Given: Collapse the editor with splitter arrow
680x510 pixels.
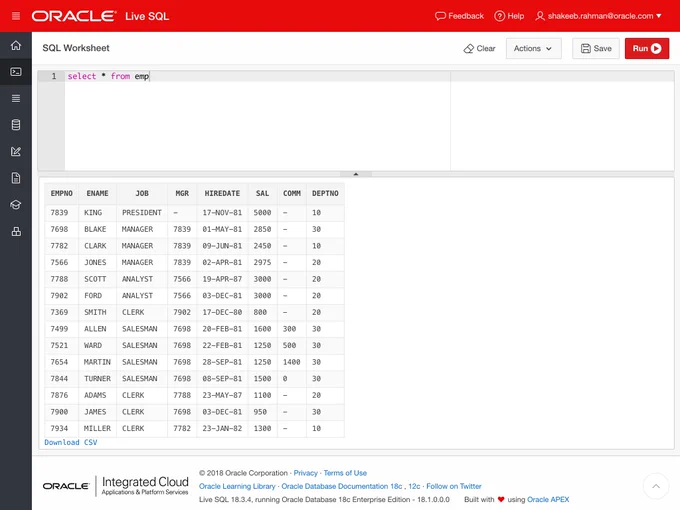Looking at the screenshot, I should 356,174.
